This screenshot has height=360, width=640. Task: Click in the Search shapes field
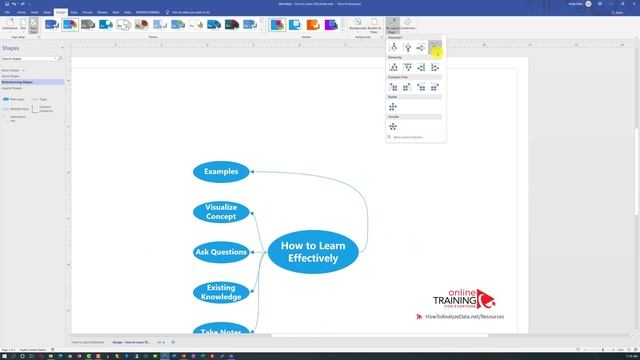click(x=29, y=59)
